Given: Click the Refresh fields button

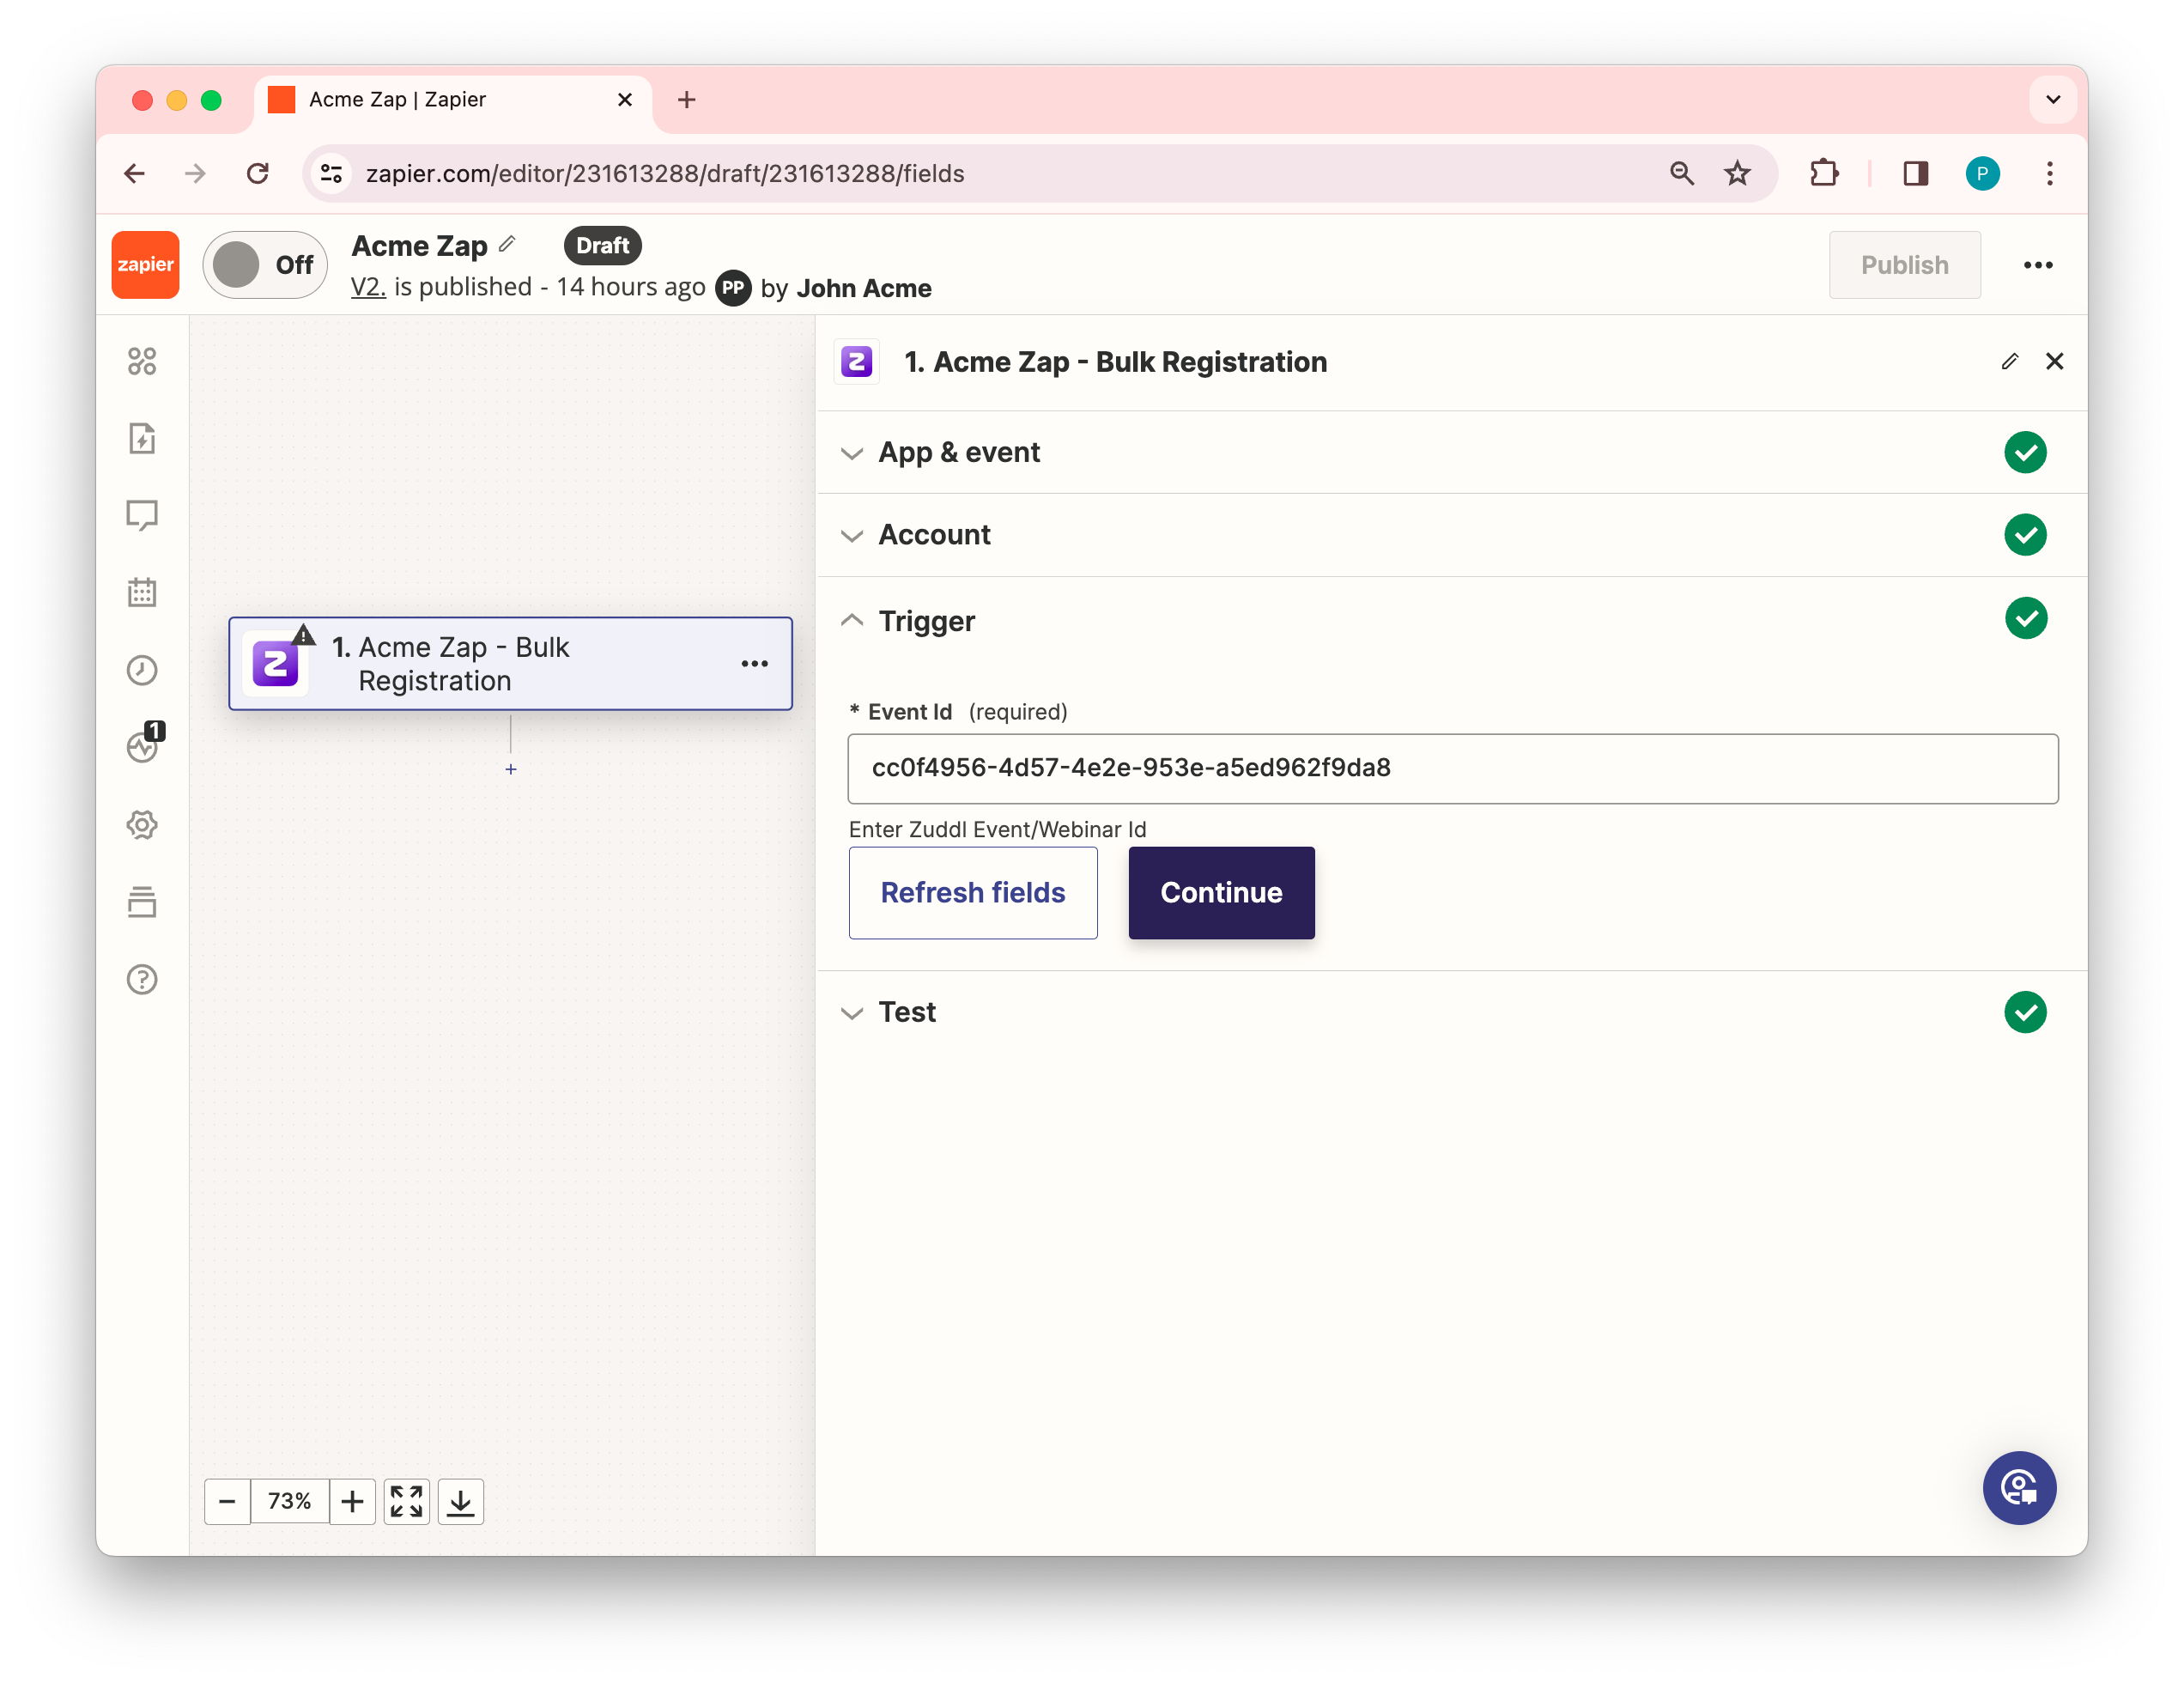Looking at the screenshot, I should pyautogui.click(x=972, y=893).
